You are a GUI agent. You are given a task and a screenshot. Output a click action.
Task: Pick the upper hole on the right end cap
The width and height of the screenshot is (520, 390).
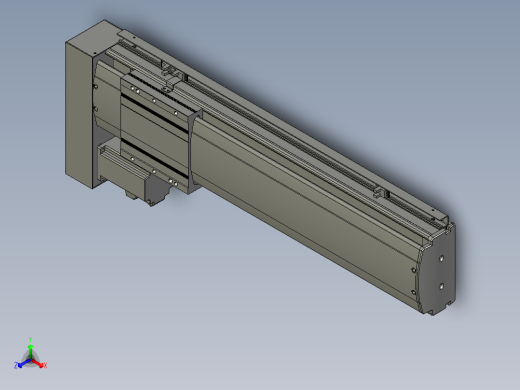coord(442,258)
